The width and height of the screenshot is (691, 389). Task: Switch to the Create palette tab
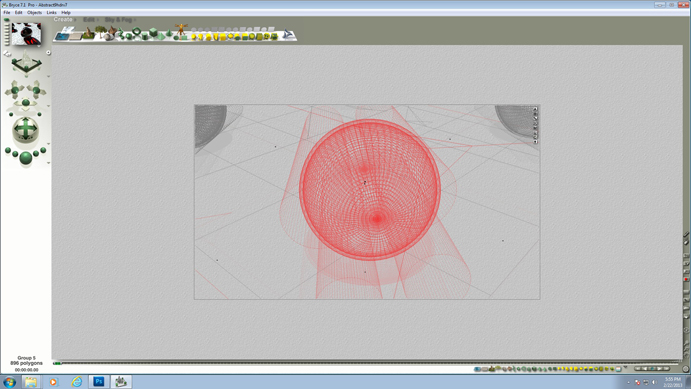click(x=63, y=19)
